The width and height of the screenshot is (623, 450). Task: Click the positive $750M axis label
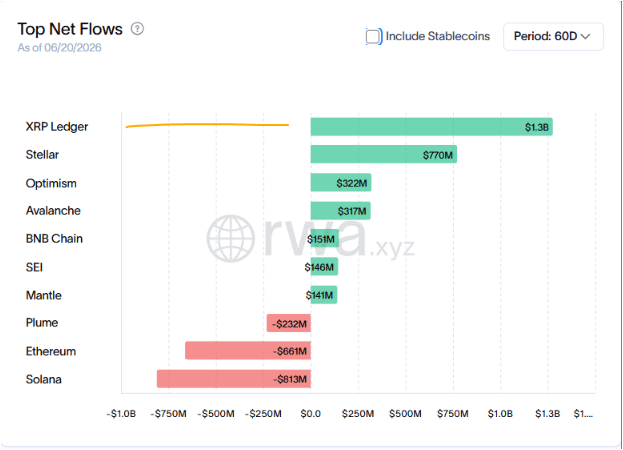point(453,414)
